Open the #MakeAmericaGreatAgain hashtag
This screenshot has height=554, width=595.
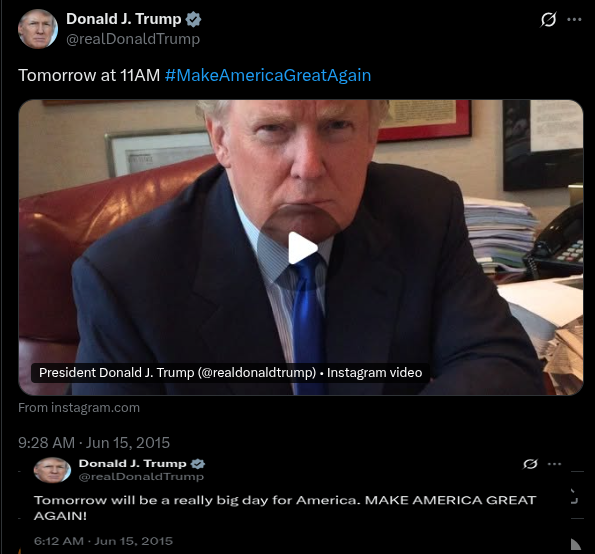click(268, 75)
